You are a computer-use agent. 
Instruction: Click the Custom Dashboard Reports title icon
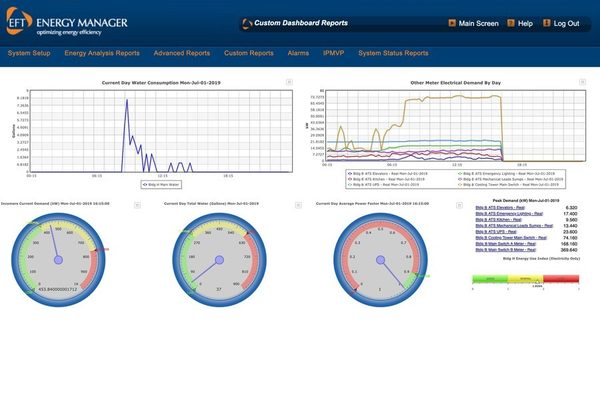[247, 23]
